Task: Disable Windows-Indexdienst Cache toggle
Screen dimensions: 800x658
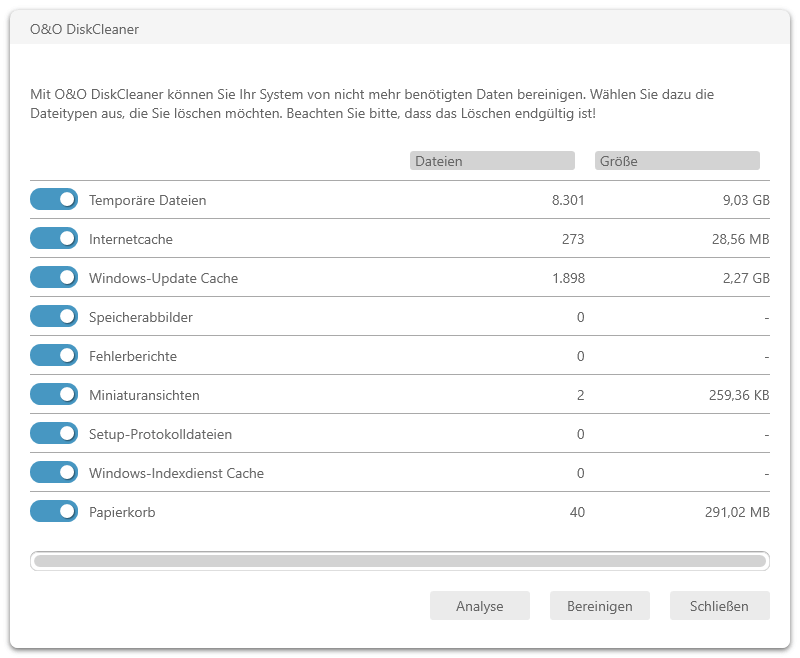Action: click(54, 472)
